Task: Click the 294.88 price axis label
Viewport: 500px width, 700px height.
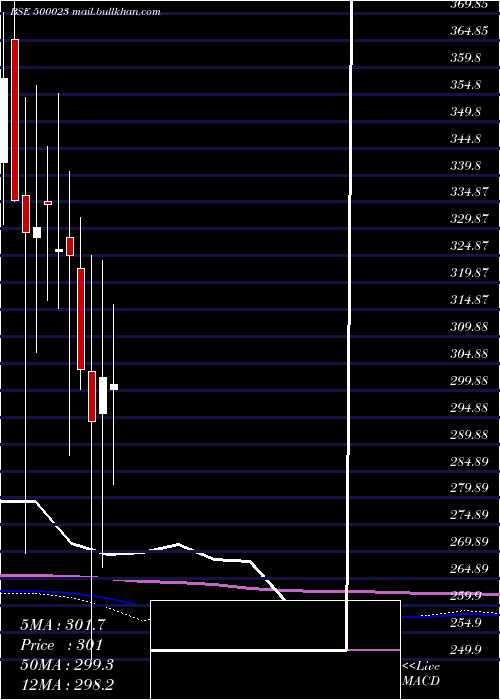Action: pyautogui.click(x=469, y=407)
